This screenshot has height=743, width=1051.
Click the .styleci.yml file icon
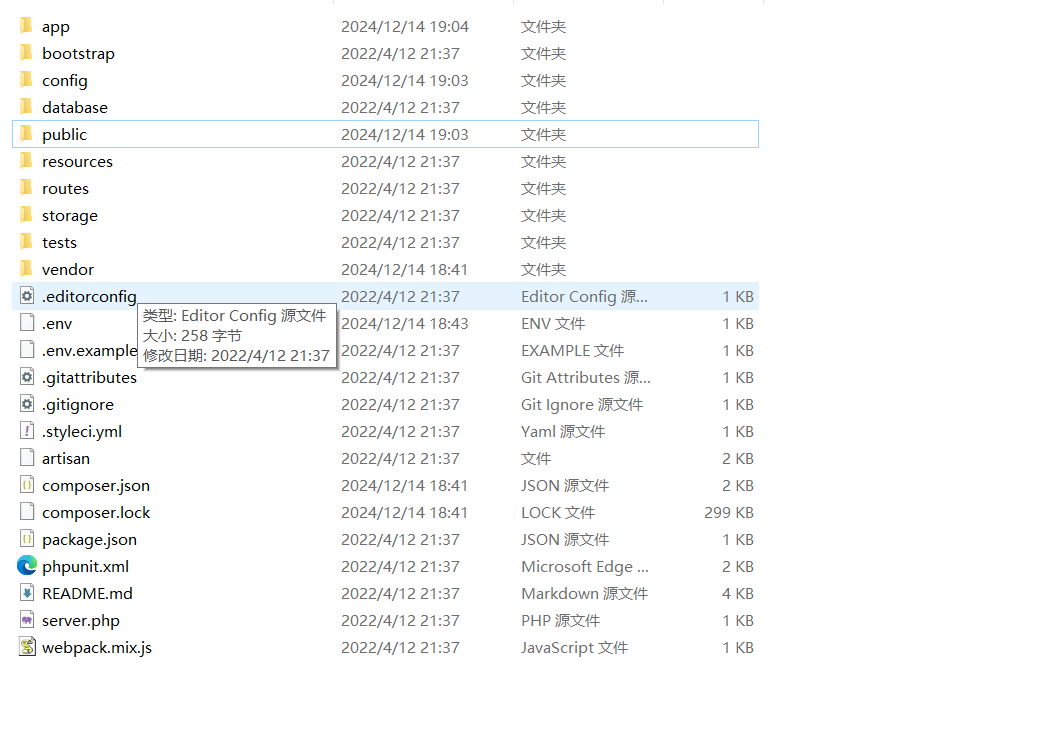point(27,431)
